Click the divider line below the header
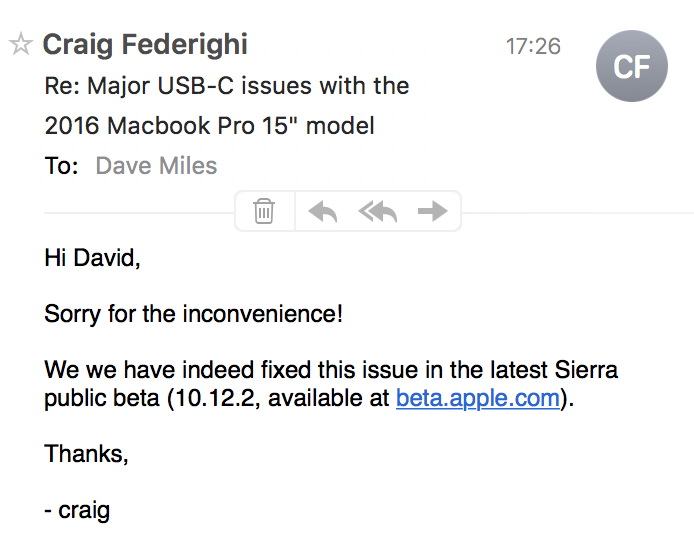This screenshot has width=694, height=542. (x=139, y=213)
